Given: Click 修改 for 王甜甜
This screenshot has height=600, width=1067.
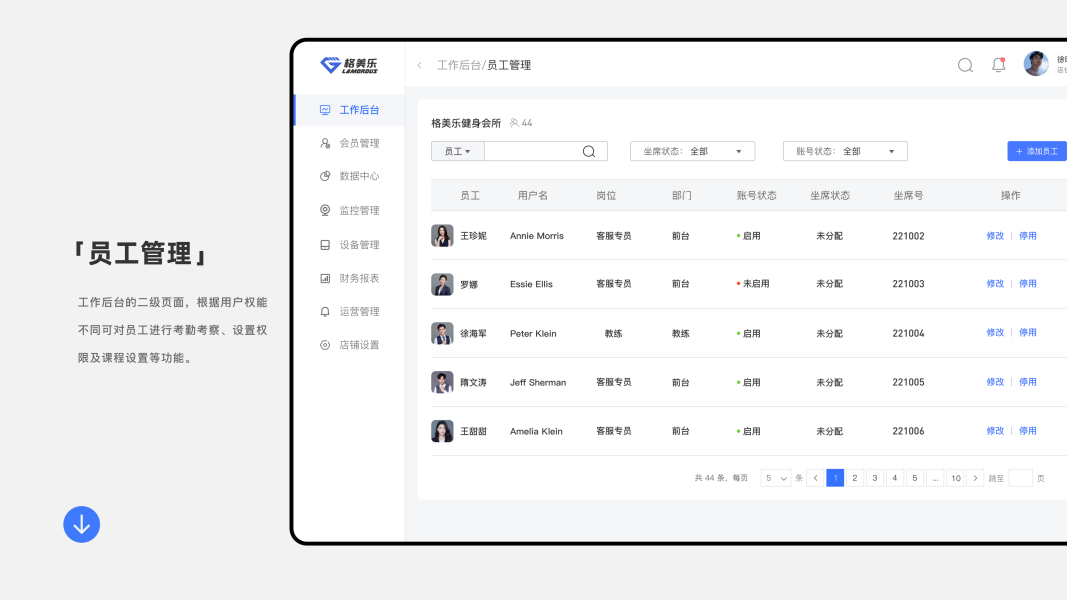Looking at the screenshot, I should 995,431.
